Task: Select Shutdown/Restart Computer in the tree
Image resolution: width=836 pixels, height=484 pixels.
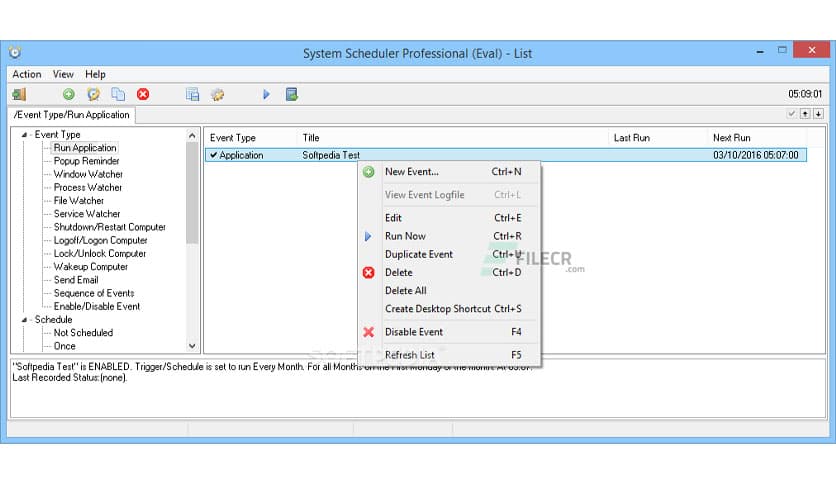Action: click(109, 227)
